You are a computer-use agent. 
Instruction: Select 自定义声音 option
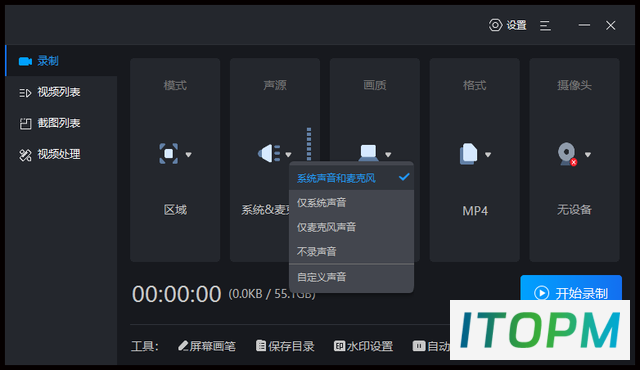coord(351,277)
